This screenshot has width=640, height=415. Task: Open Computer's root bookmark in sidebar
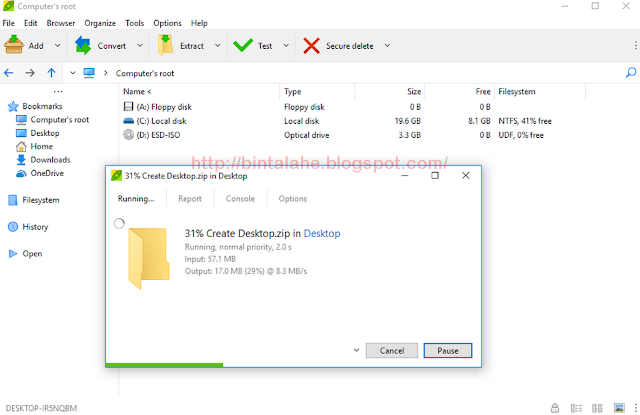(x=60, y=120)
